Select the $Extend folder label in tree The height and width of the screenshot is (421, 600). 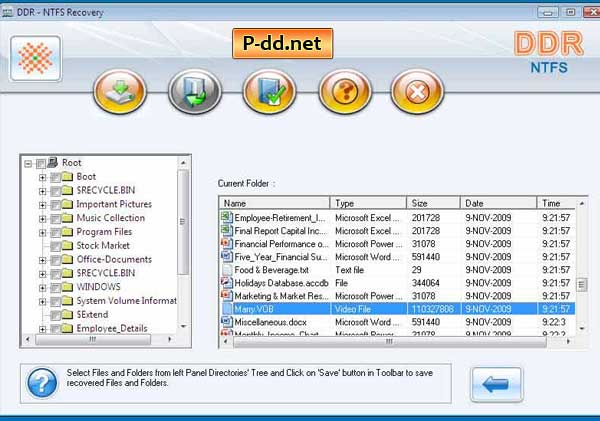tap(92, 314)
